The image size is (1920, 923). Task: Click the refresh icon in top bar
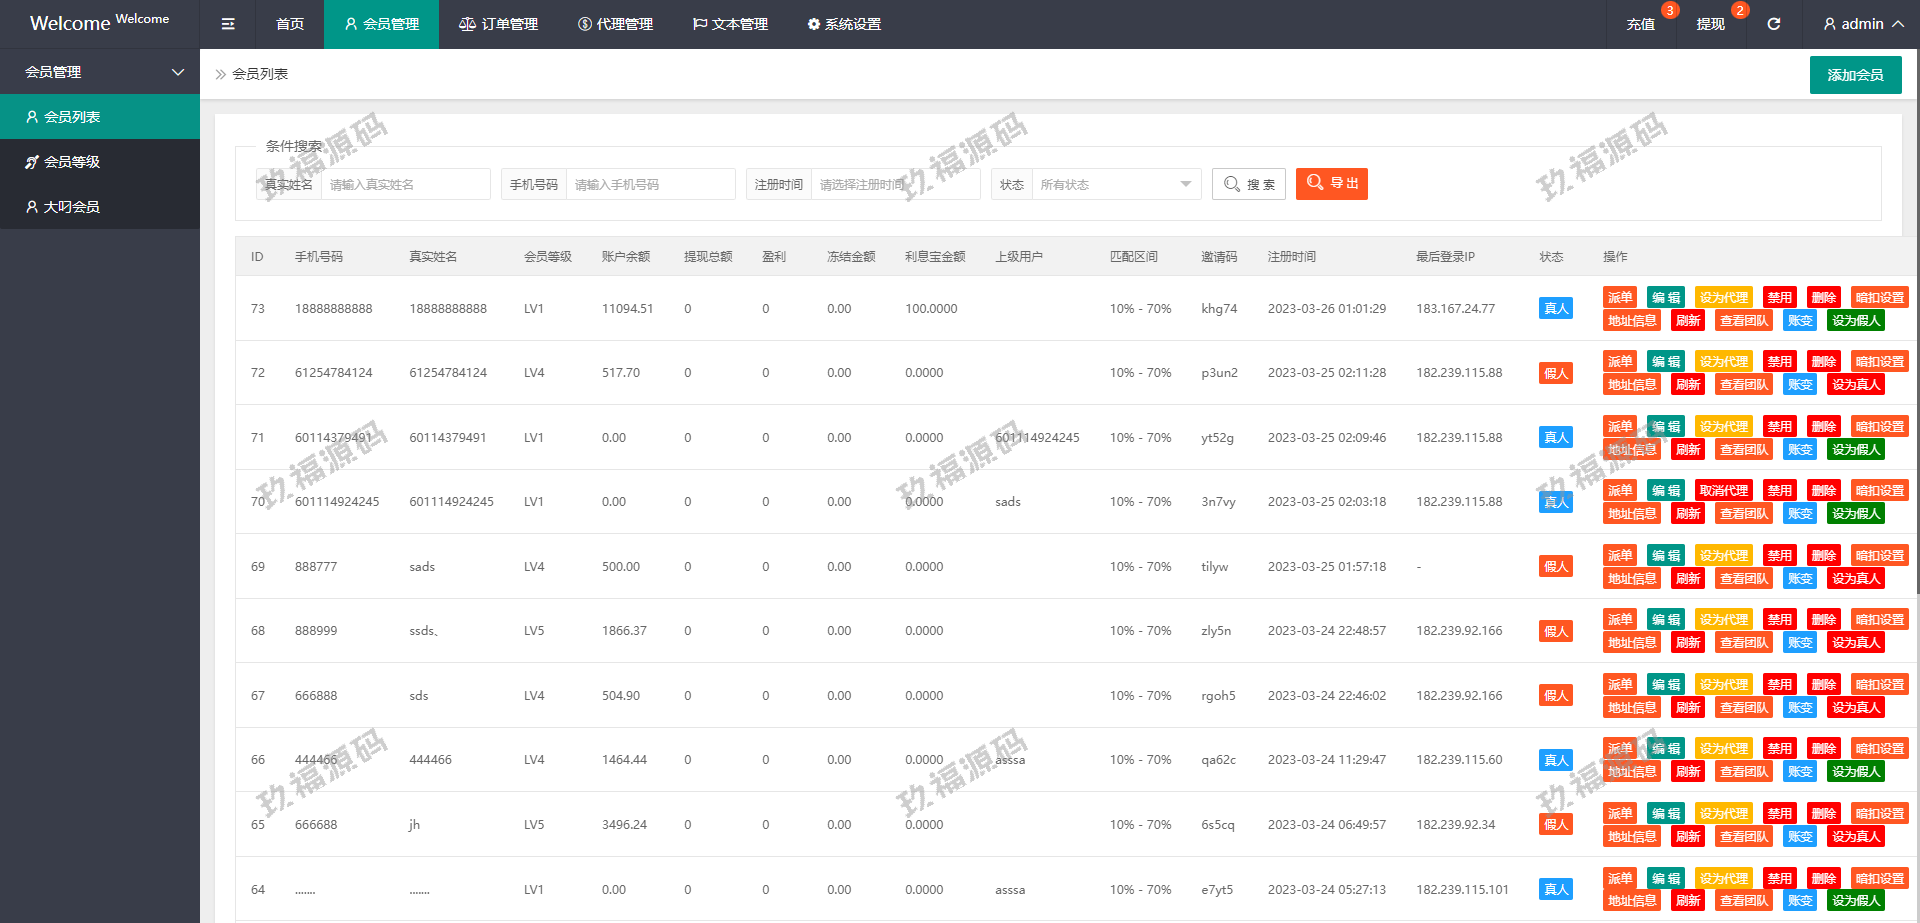(x=1773, y=24)
